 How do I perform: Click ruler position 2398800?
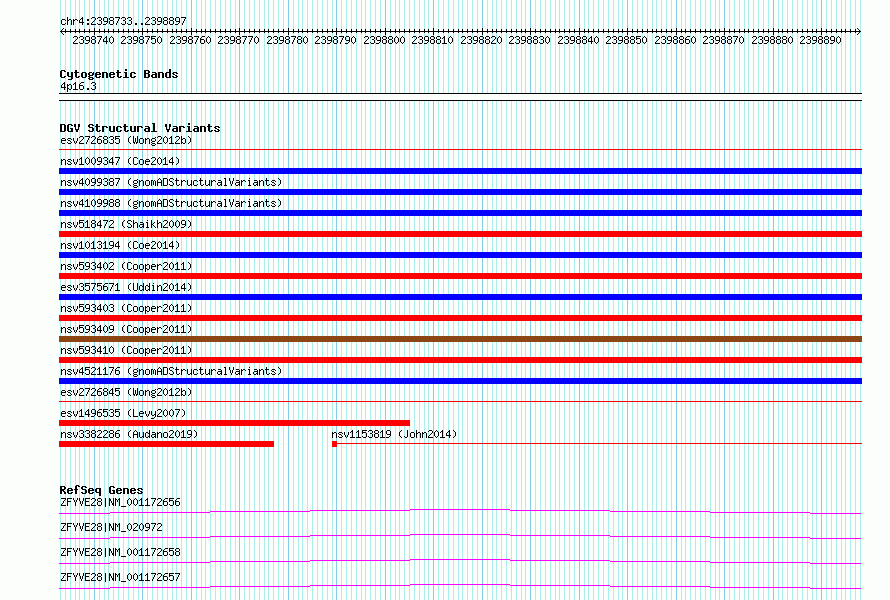click(x=384, y=40)
